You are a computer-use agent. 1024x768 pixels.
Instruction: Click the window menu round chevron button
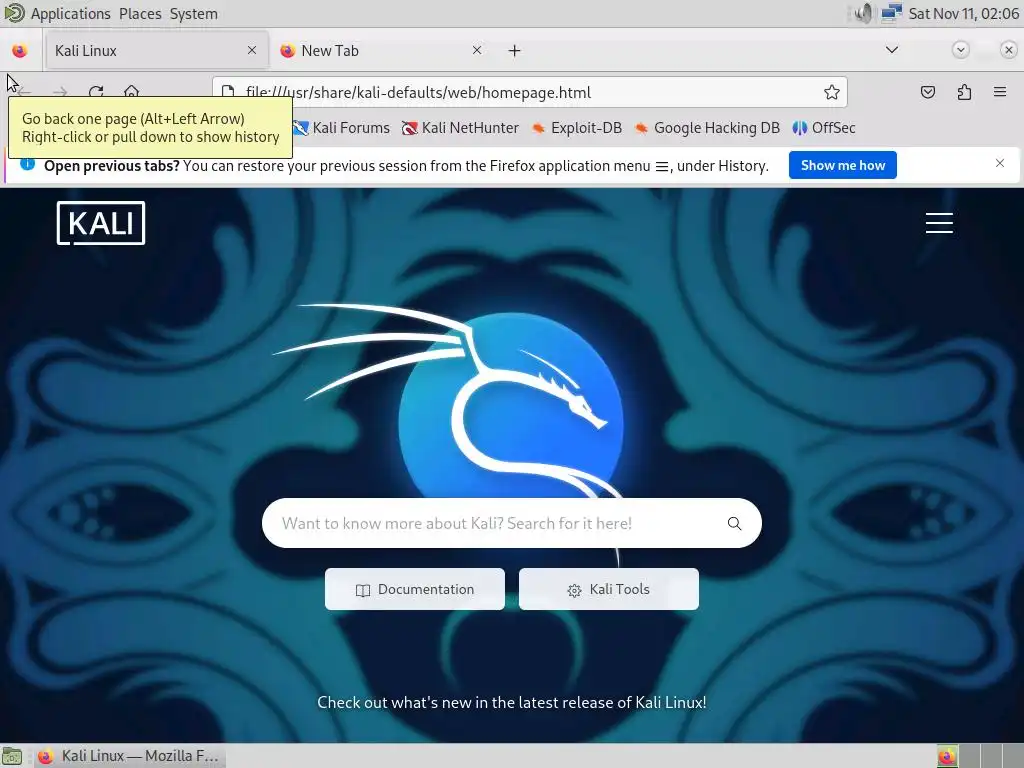(x=960, y=50)
